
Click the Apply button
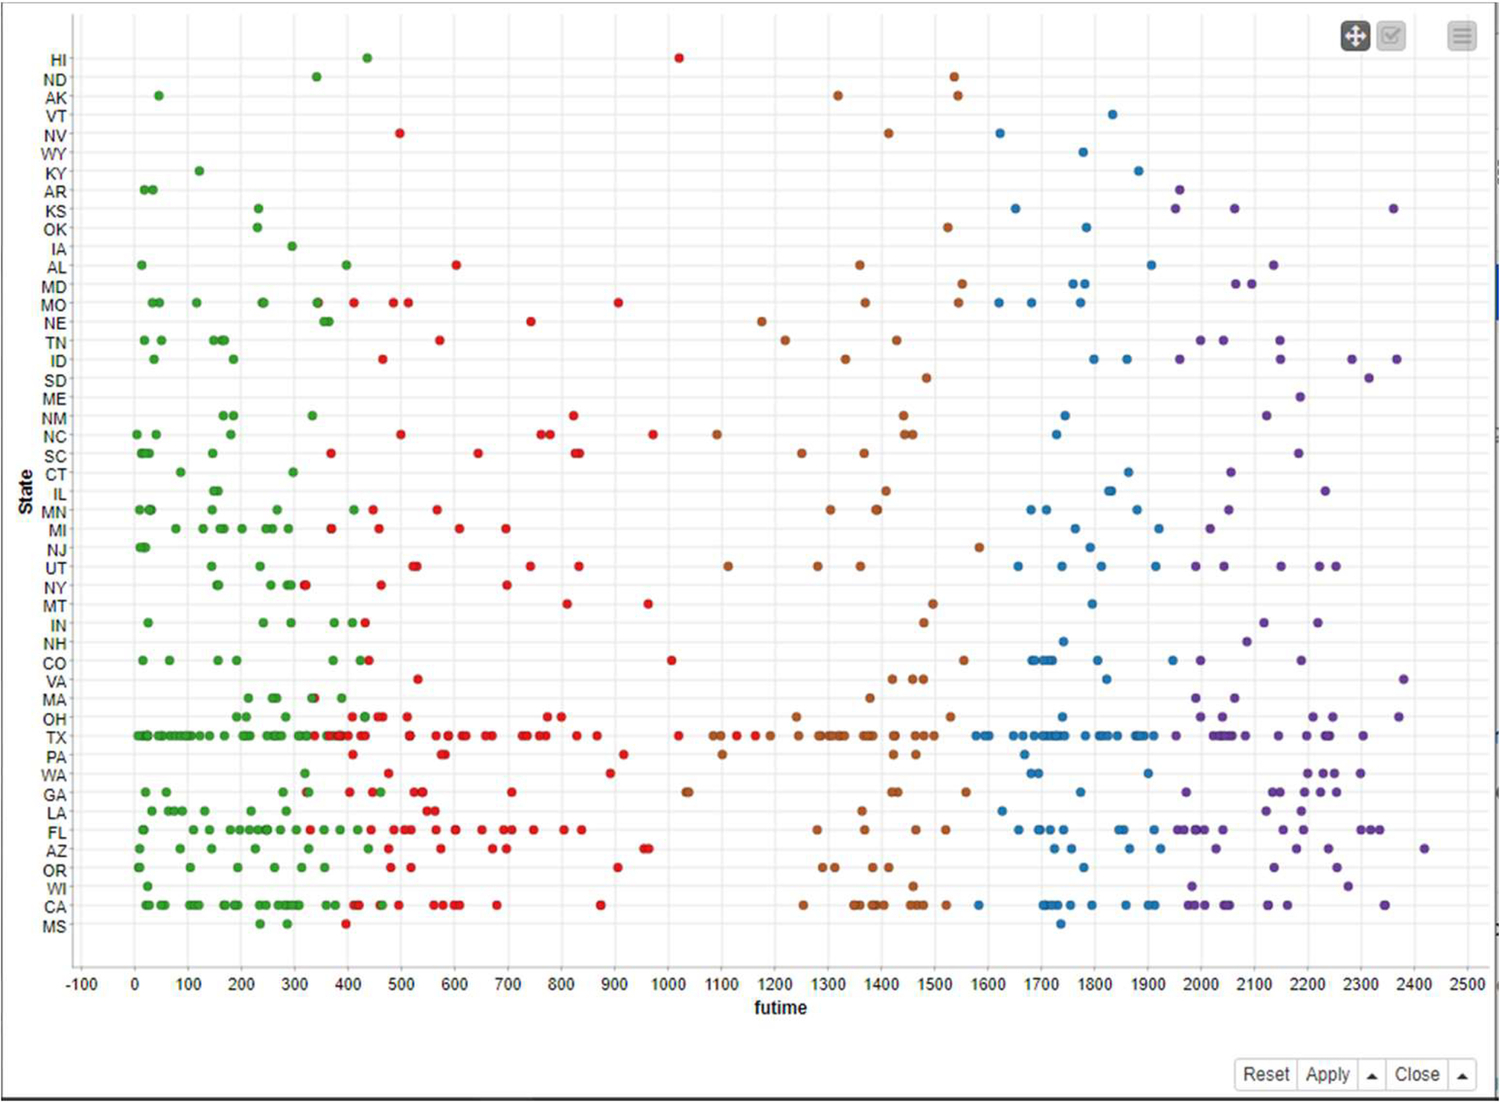click(1327, 1074)
